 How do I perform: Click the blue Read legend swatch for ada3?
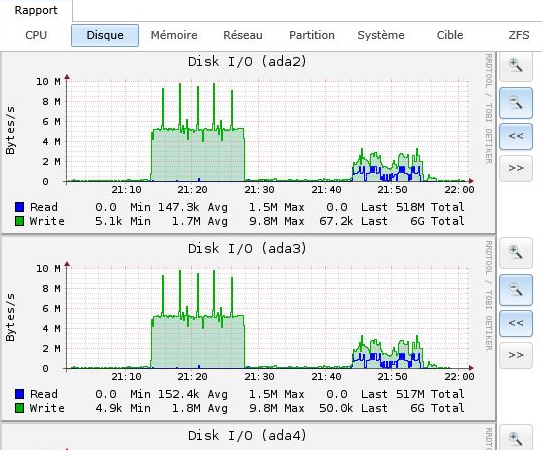click(20, 394)
